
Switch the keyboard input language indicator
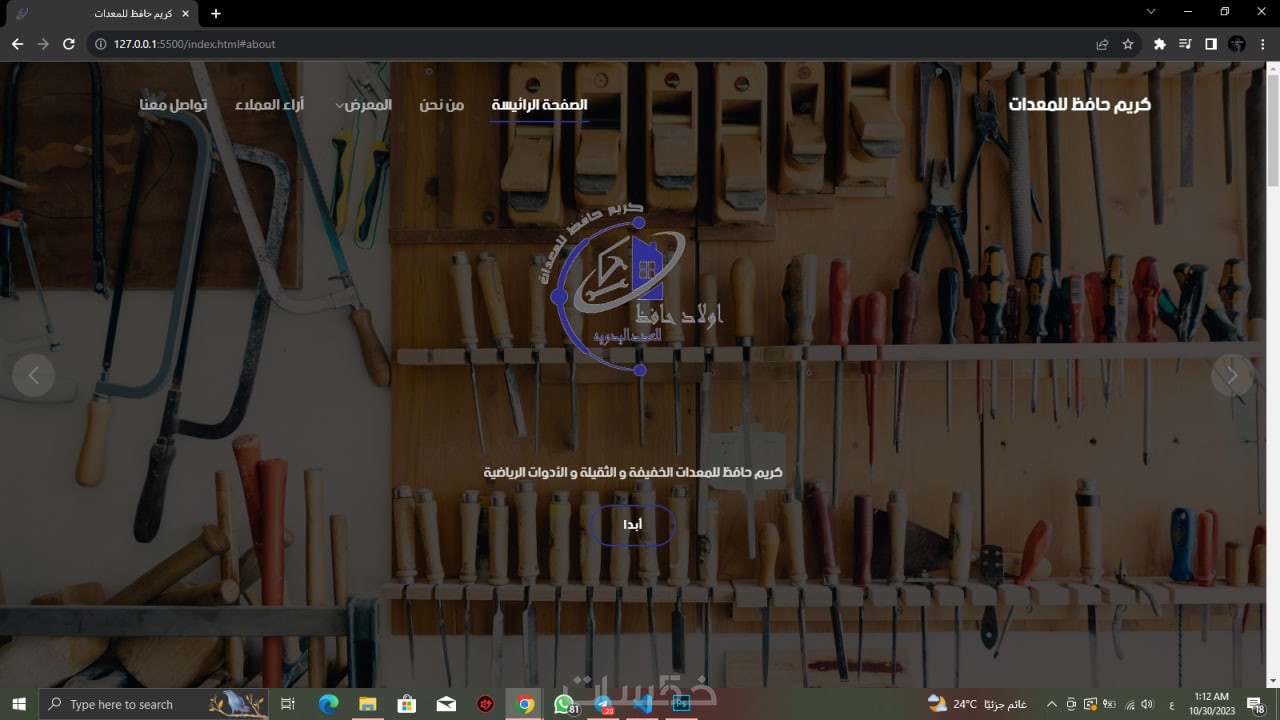1171,704
